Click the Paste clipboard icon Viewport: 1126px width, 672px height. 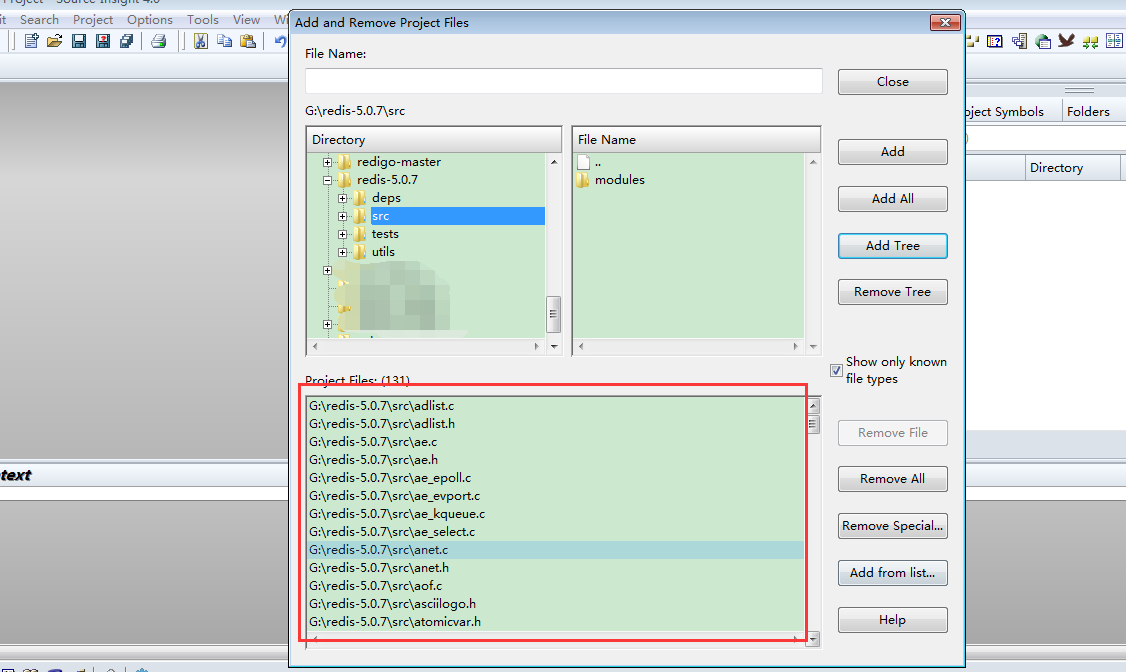(x=248, y=41)
